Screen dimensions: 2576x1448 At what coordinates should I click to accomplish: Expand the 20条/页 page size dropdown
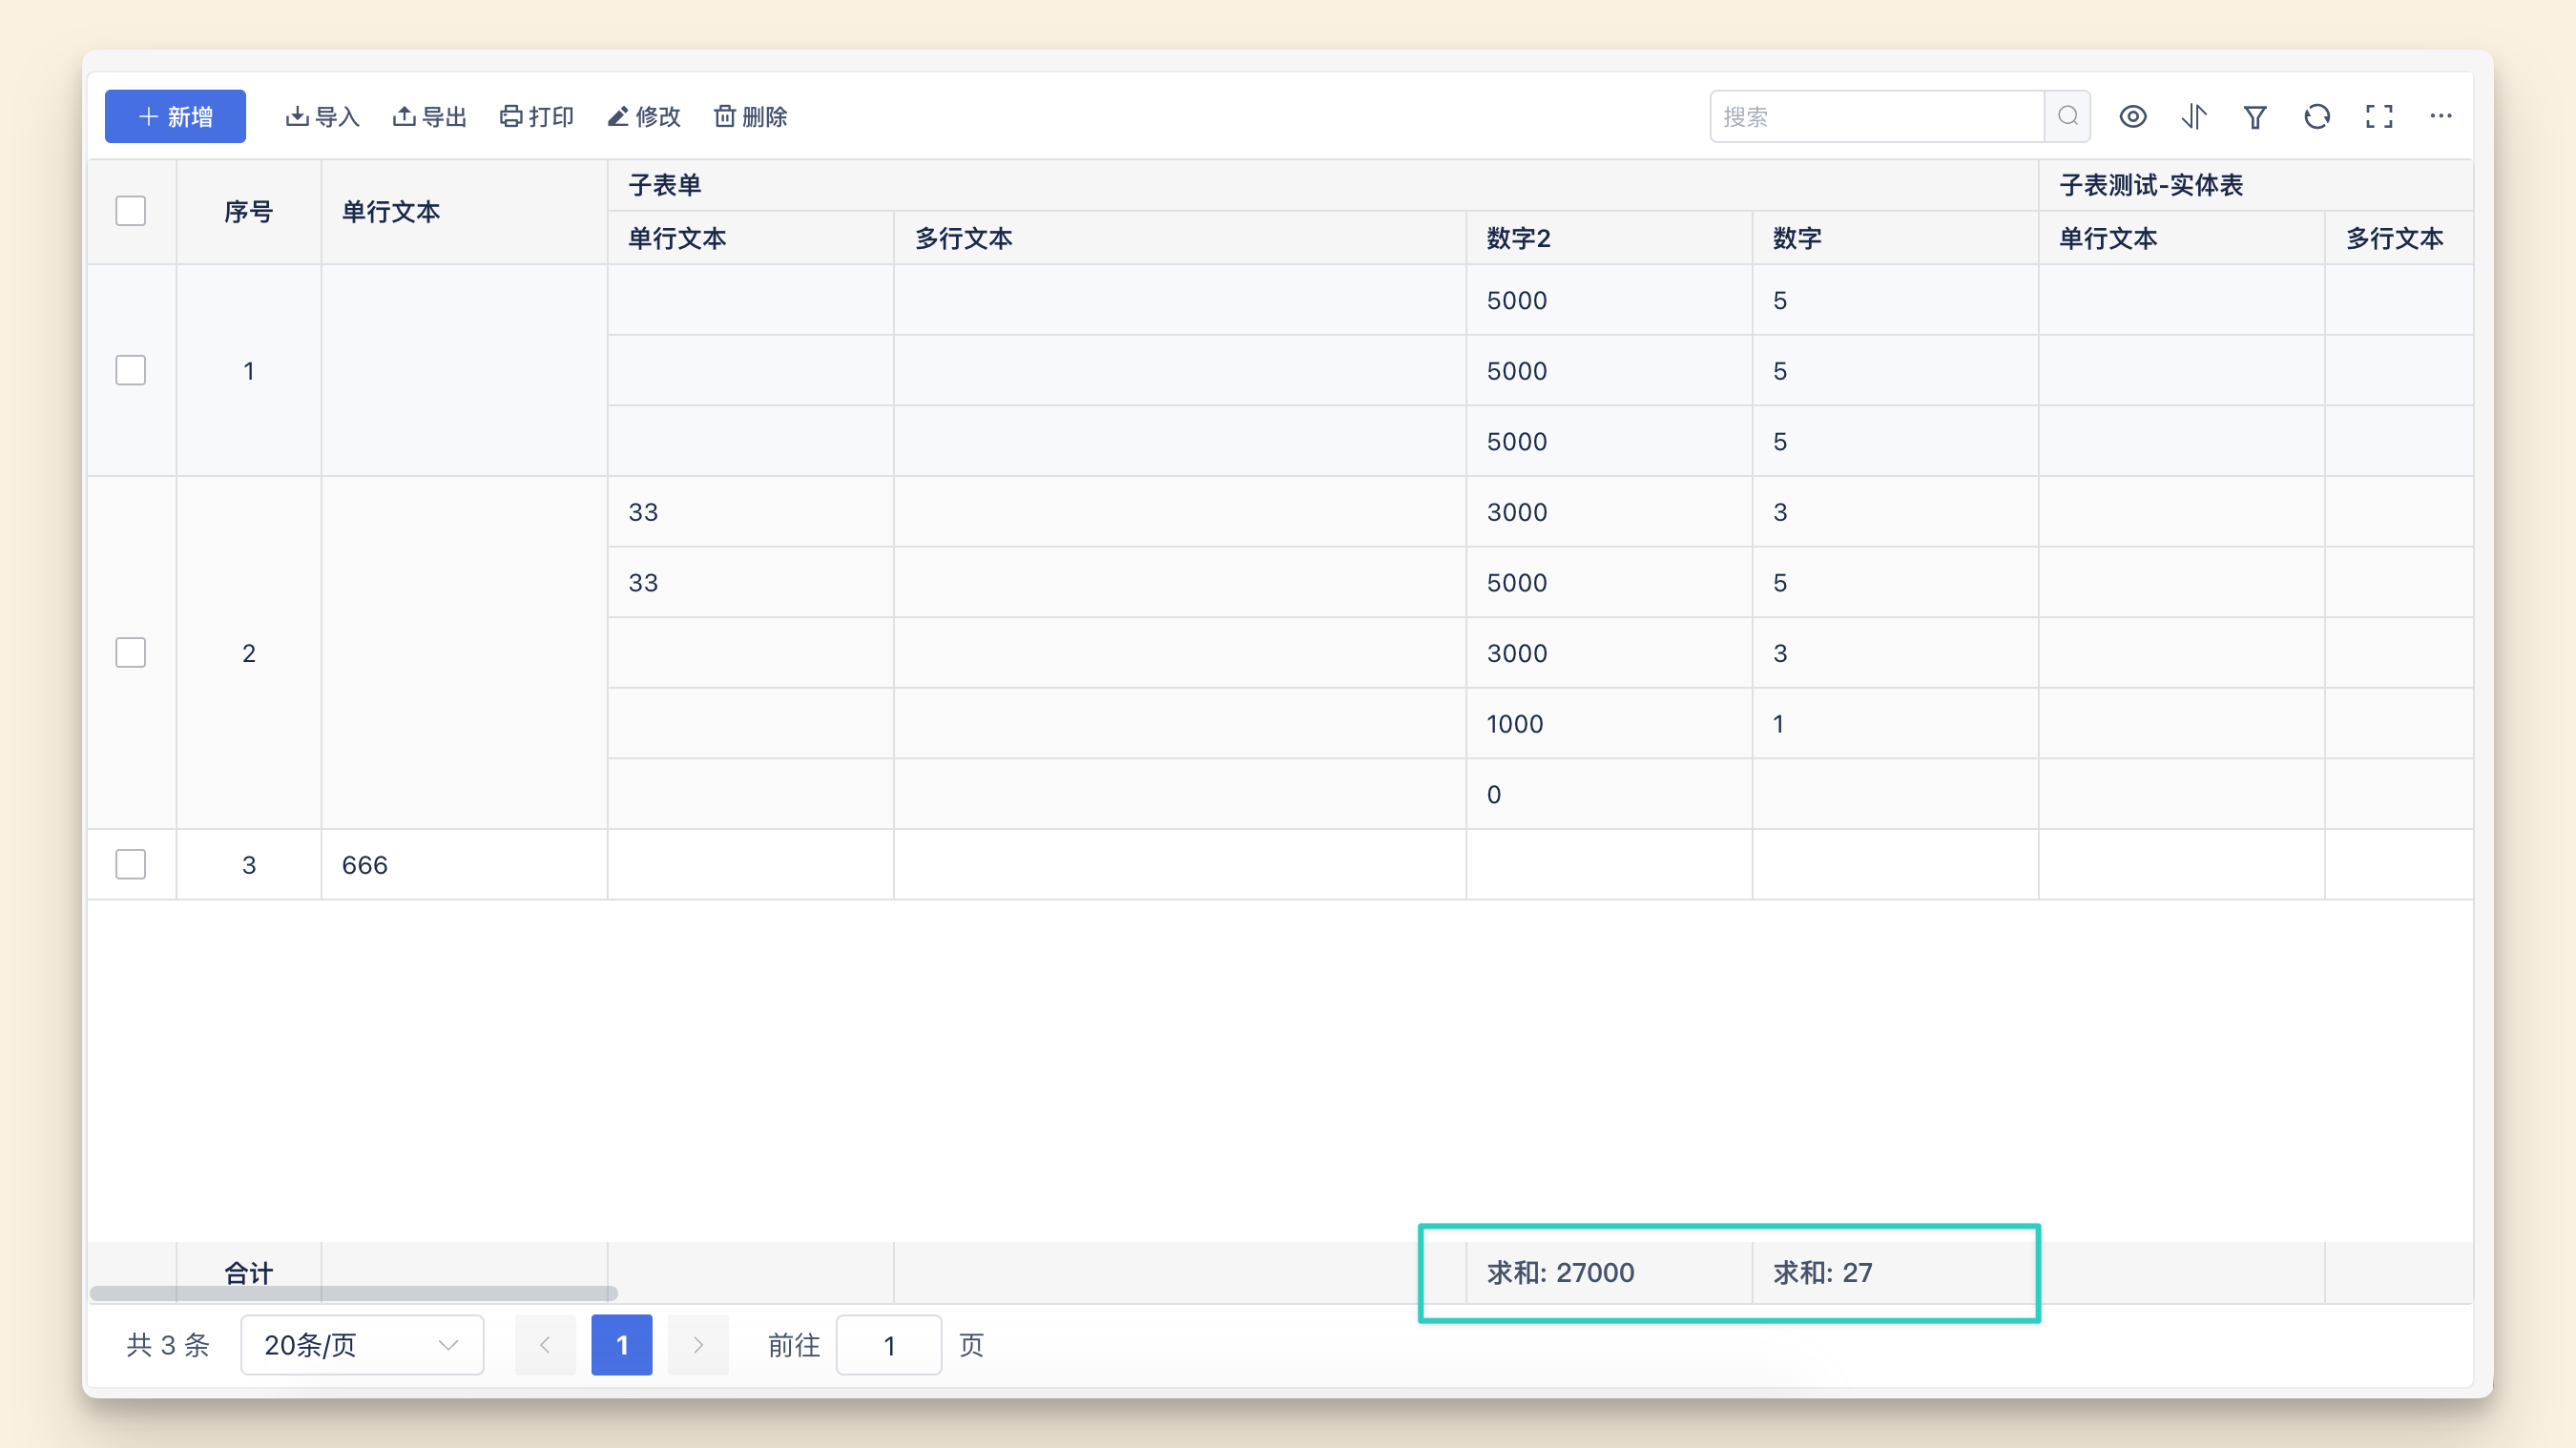coord(362,1345)
